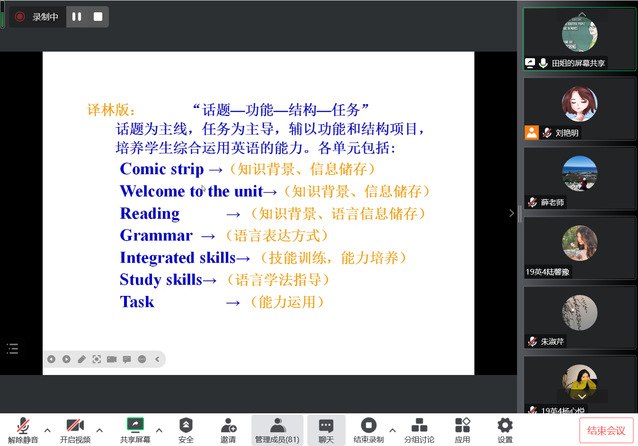Unmute the microphone (解除静音)
Viewport: 638px width, 446px height.
[21, 429]
